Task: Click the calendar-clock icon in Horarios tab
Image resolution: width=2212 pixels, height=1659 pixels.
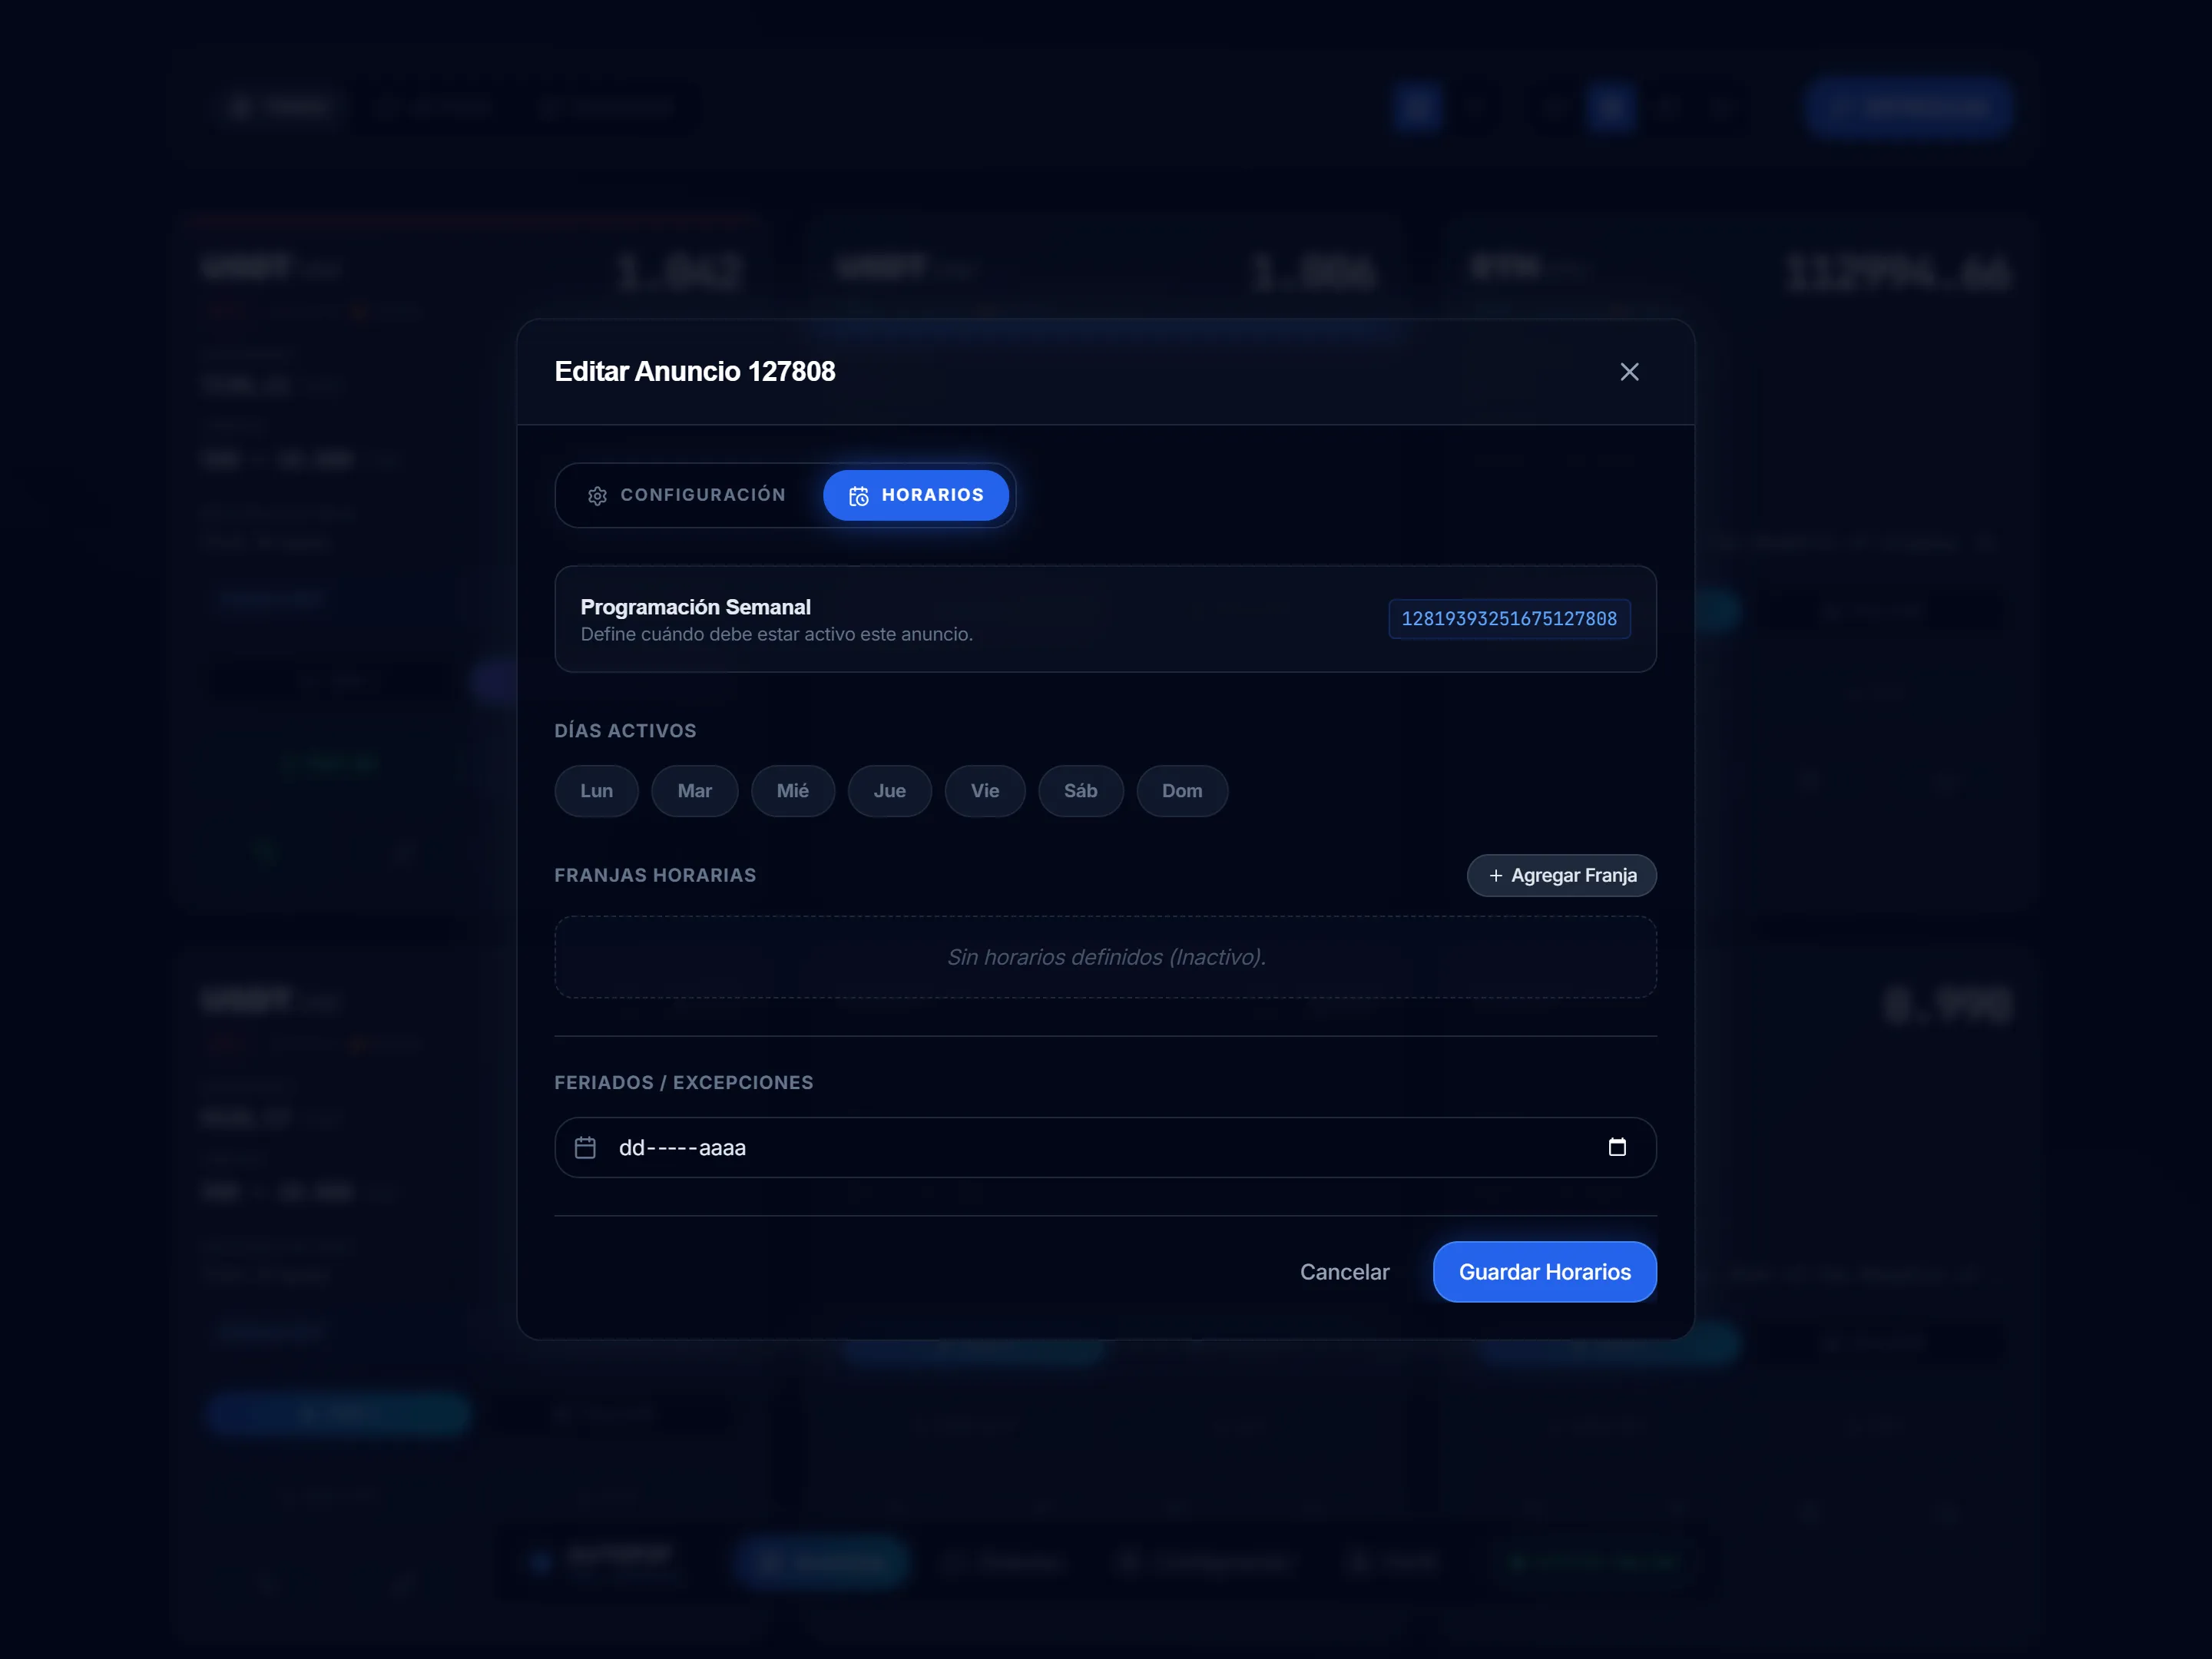Action: [x=858, y=496]
